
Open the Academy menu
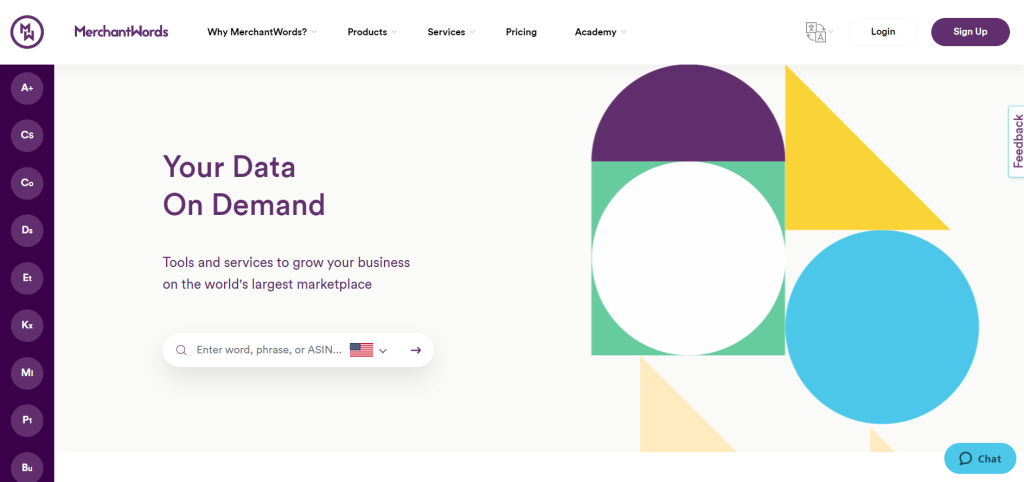pyautogui.click(x=595, y=32)
